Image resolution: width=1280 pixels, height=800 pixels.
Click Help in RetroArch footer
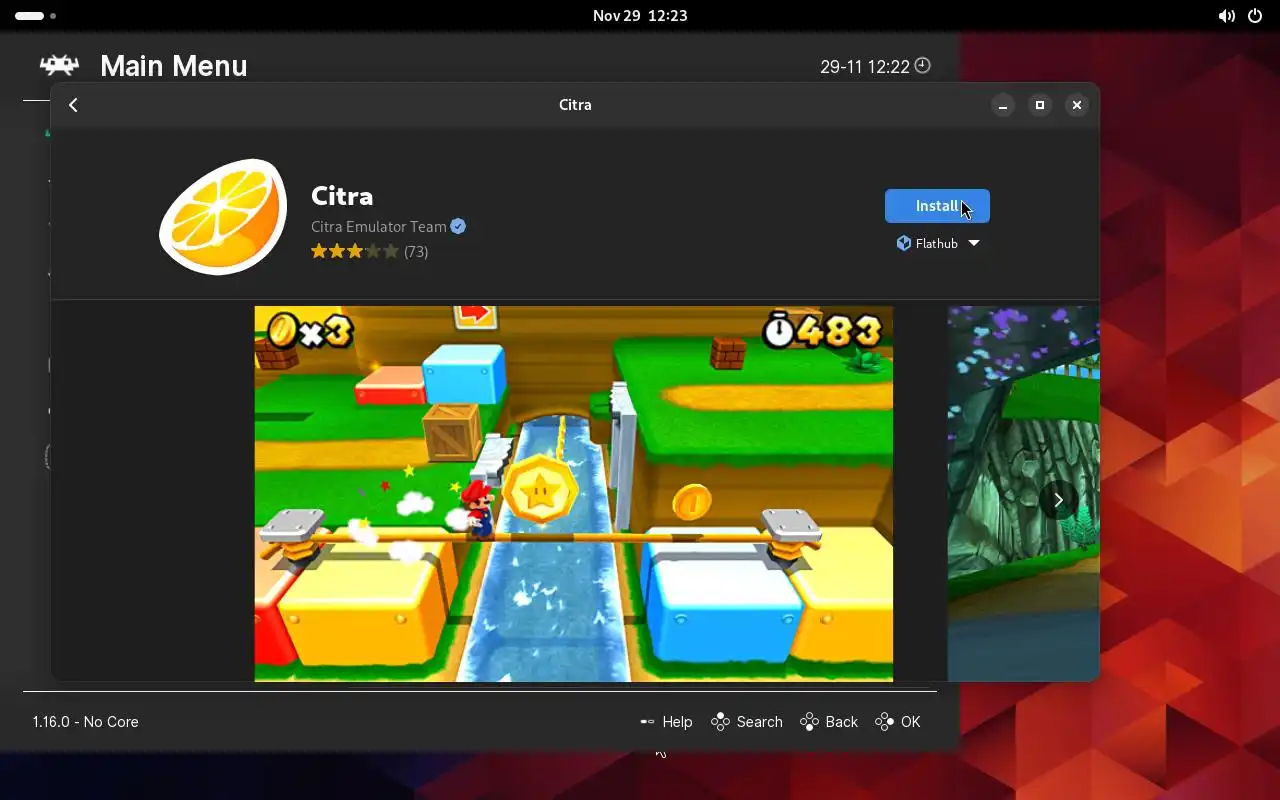point(666,722)
